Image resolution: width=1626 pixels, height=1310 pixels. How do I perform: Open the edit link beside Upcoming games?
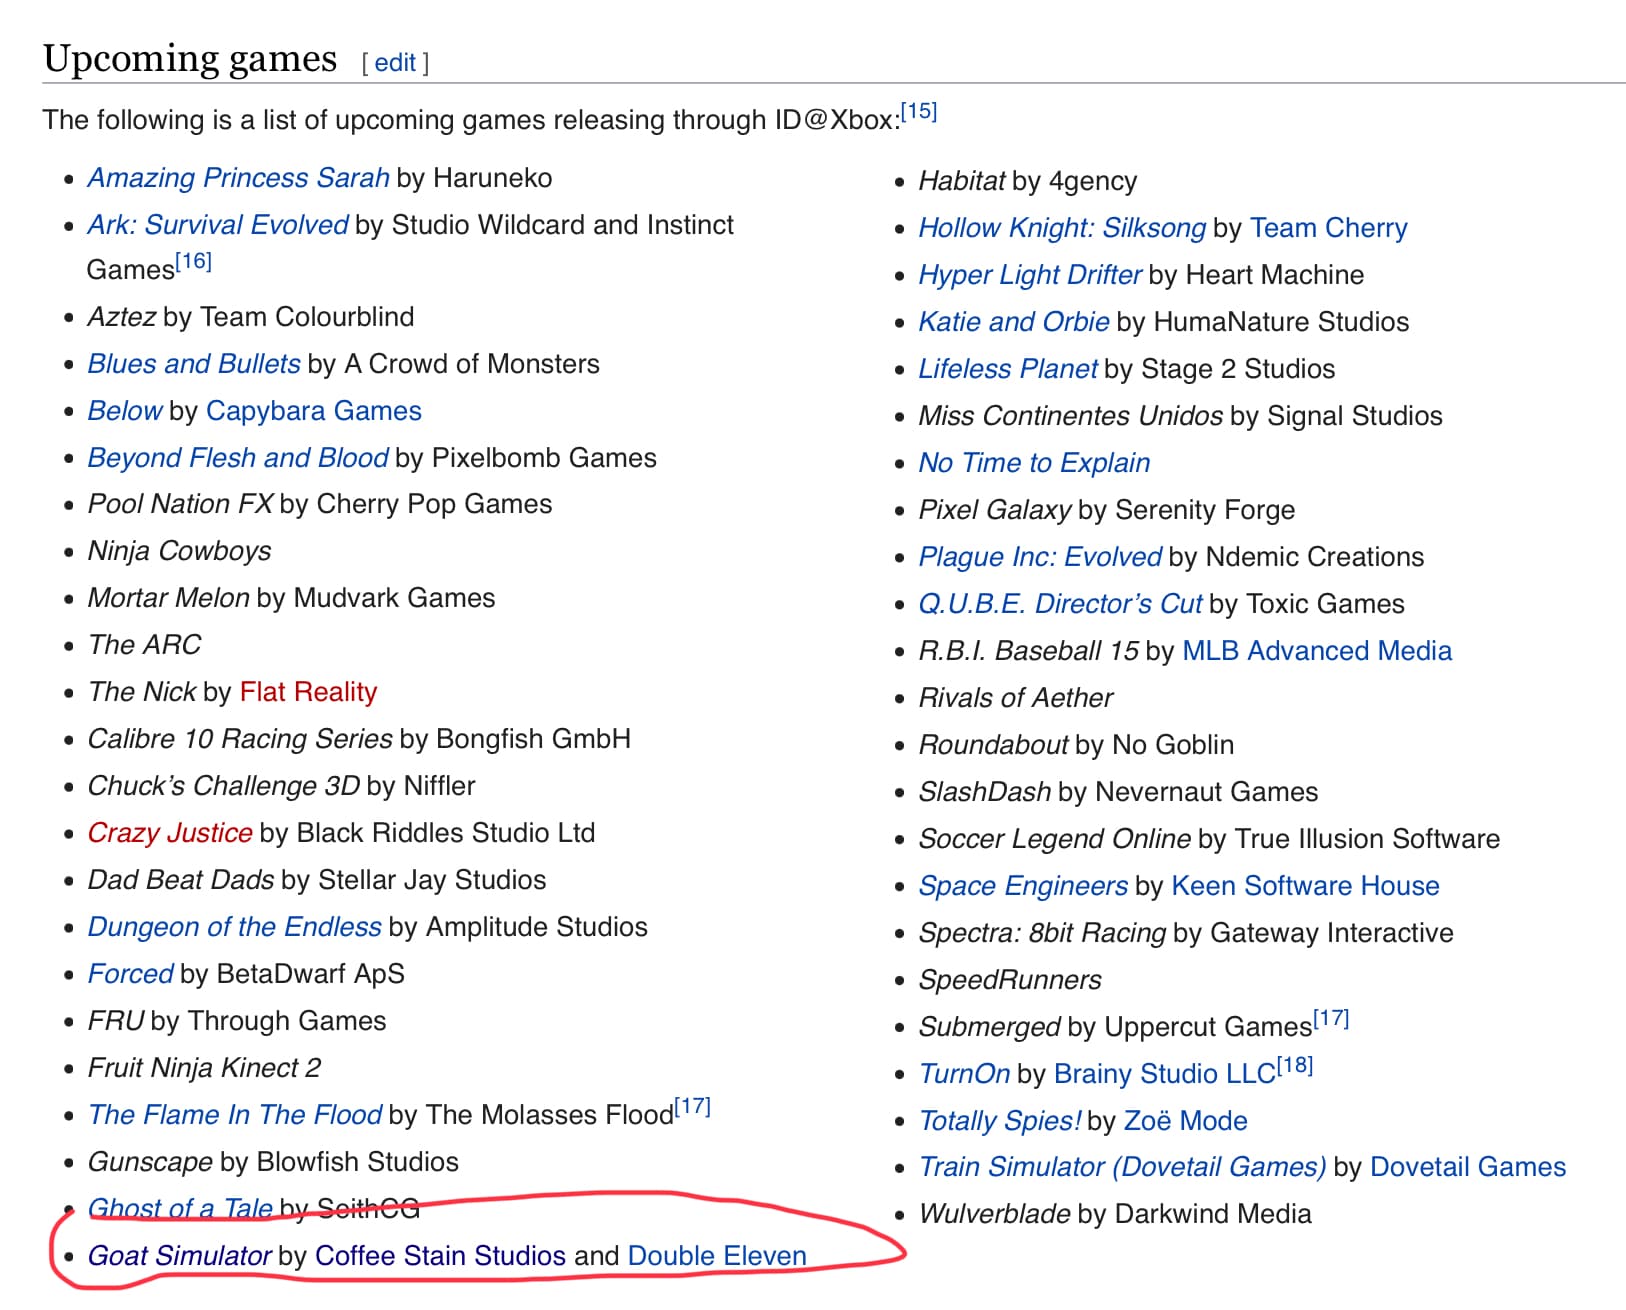[395, 63]
